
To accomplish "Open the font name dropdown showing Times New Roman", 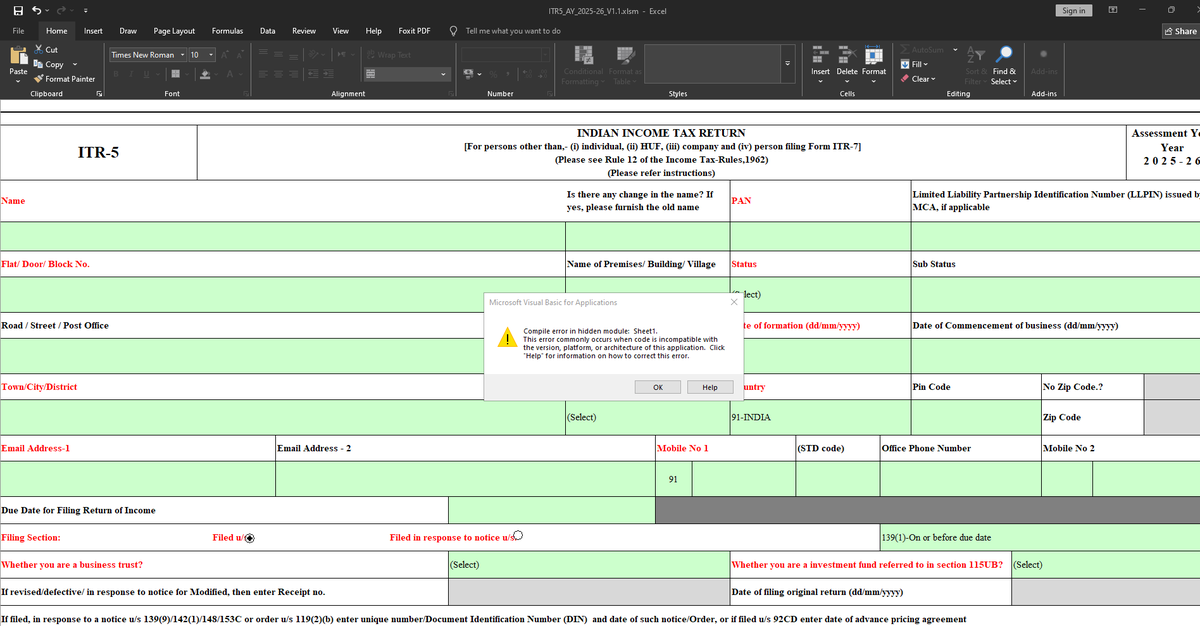I will pyautogui.click(x=183, y=54).
